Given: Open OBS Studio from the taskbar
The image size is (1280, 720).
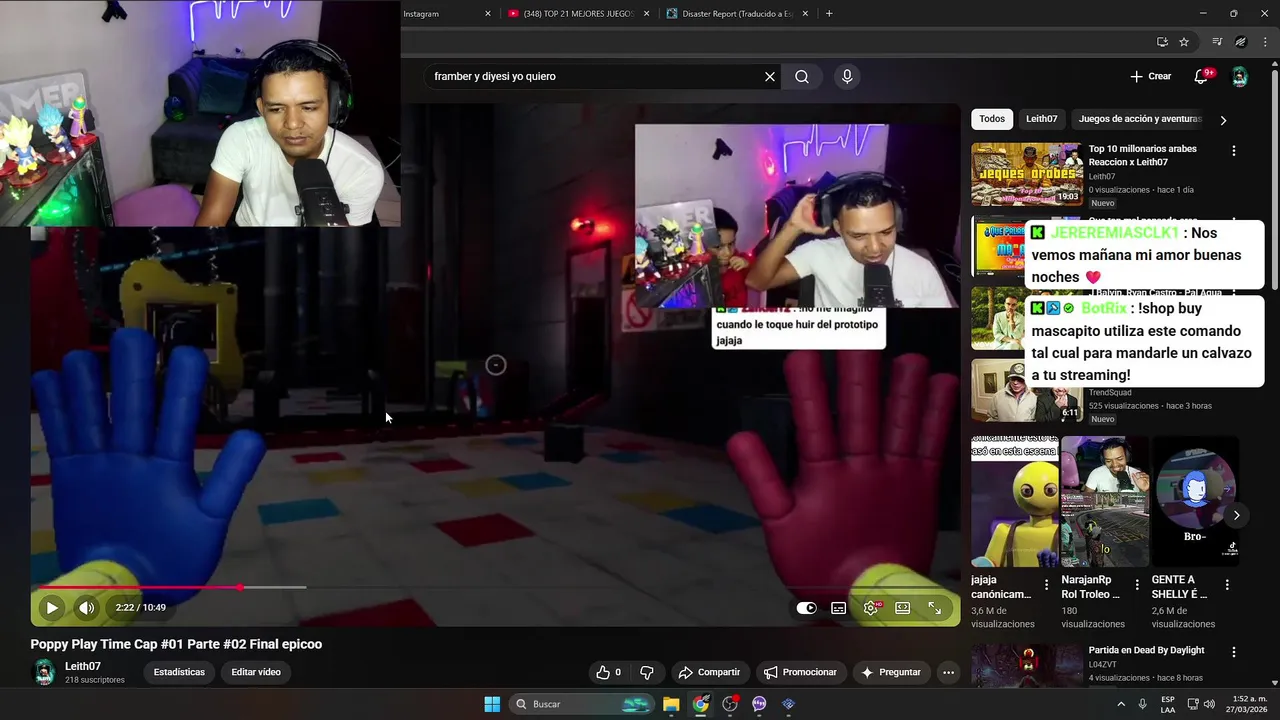Looking at the screenshot, I should point(730,704).
